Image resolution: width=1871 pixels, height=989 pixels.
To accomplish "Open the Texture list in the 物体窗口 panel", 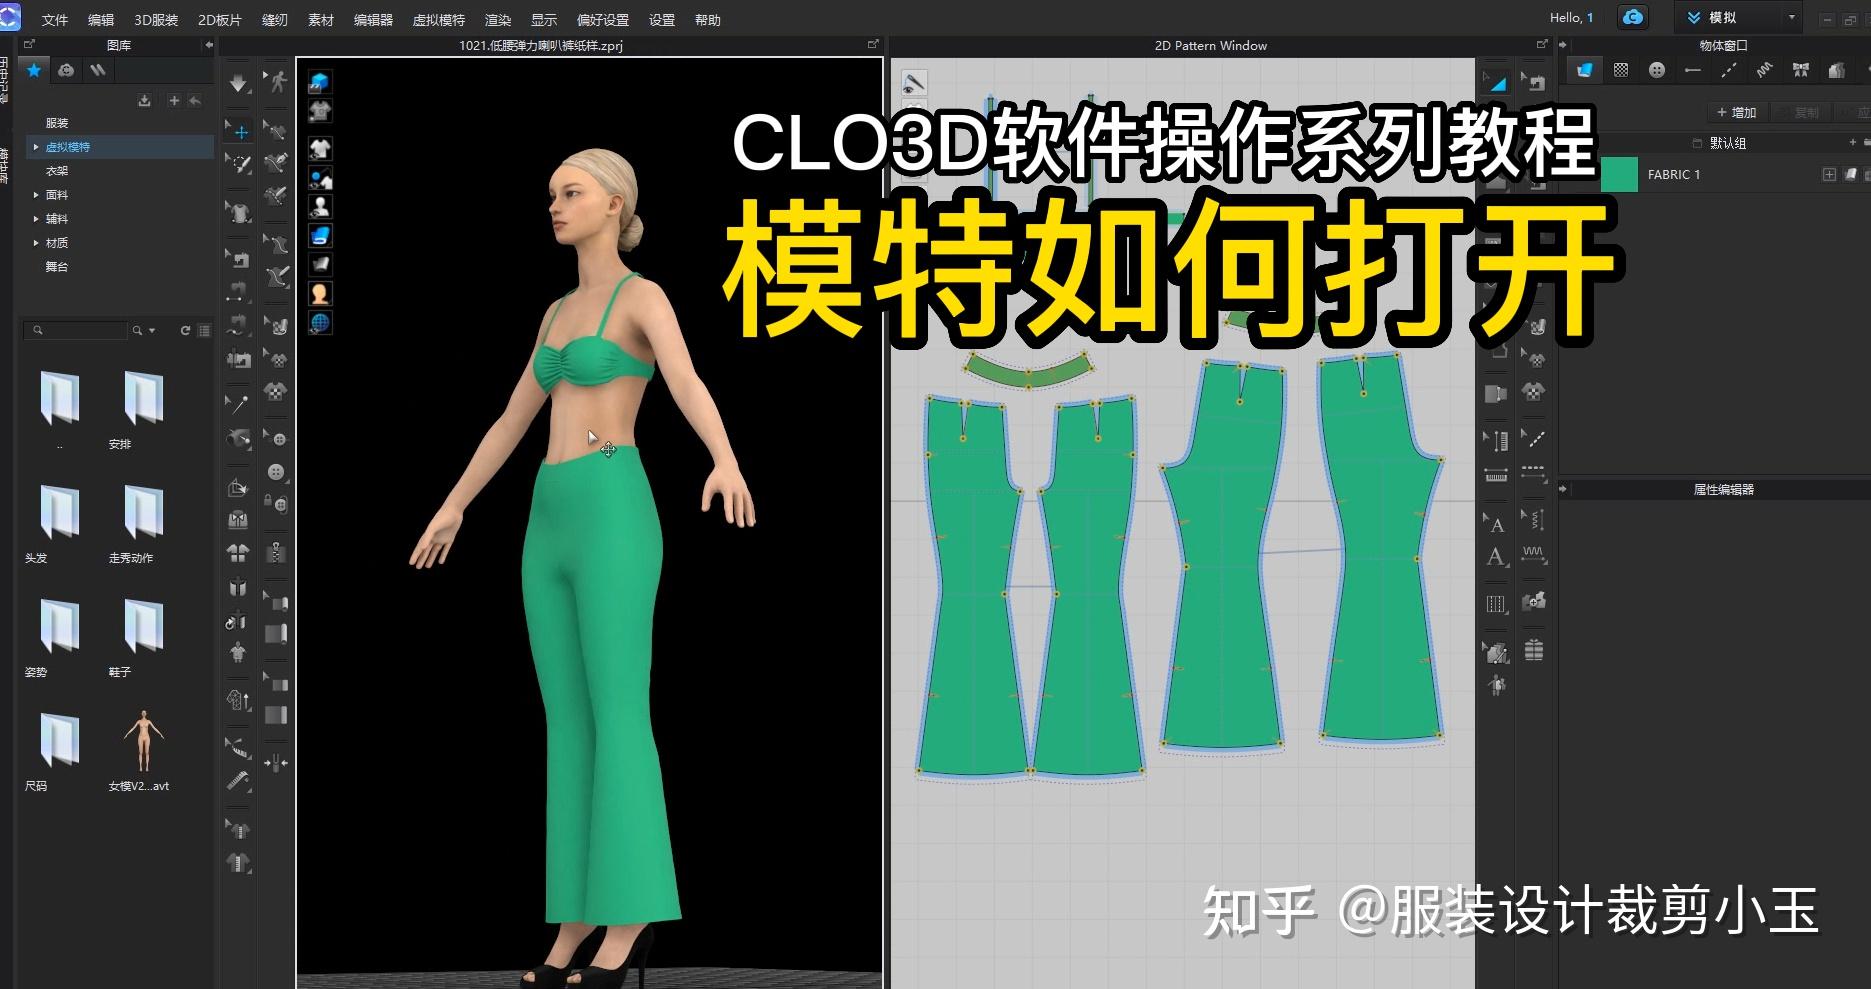I will point(1621,70).
